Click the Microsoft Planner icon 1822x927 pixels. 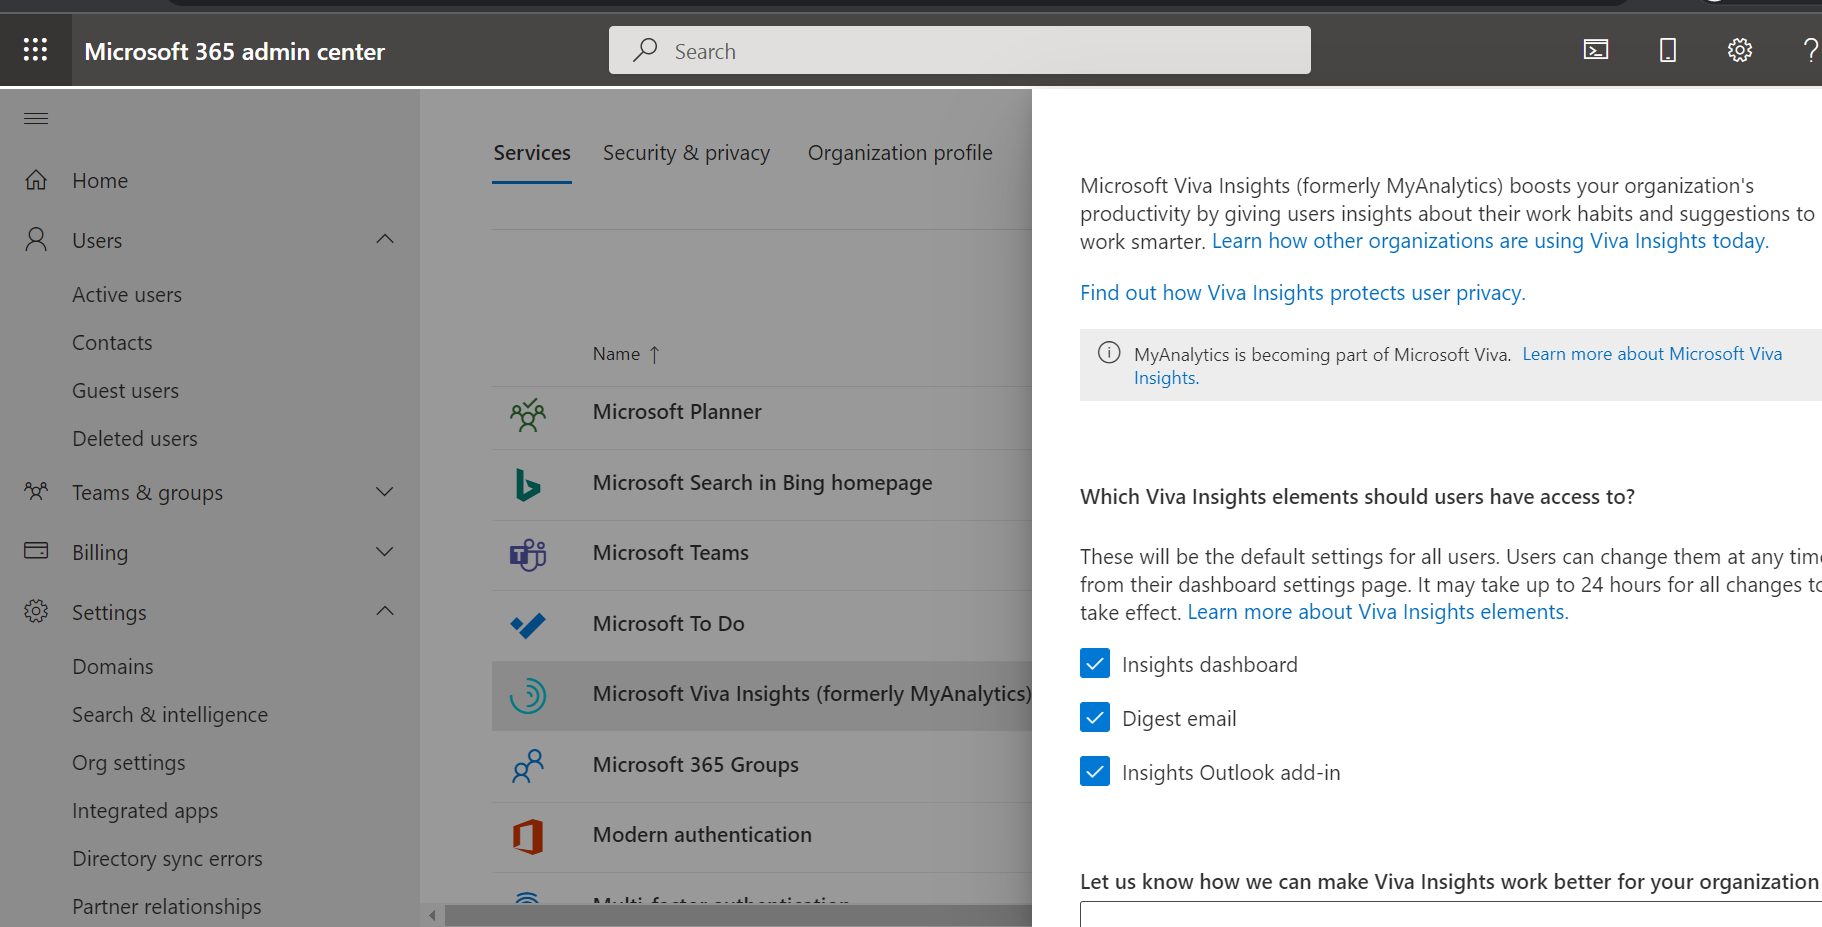pyautogui.click(x=527, y=414)
